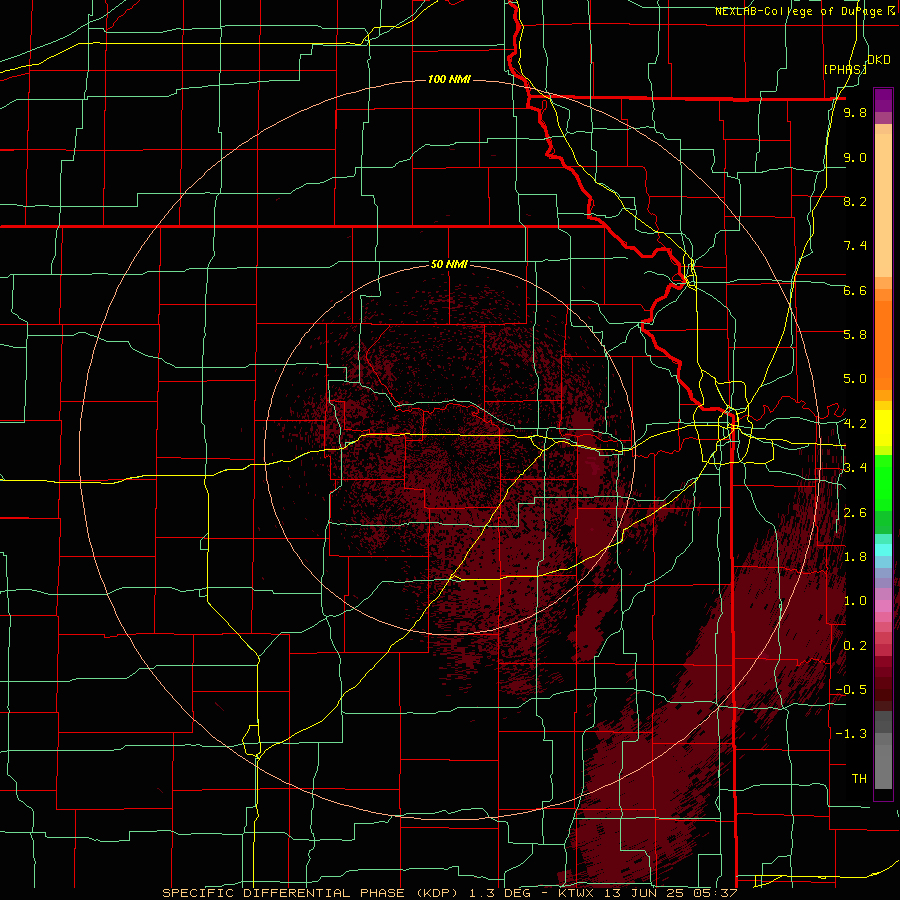
Task: Select the 2.6 value on the legend
Action: (855, 513)
